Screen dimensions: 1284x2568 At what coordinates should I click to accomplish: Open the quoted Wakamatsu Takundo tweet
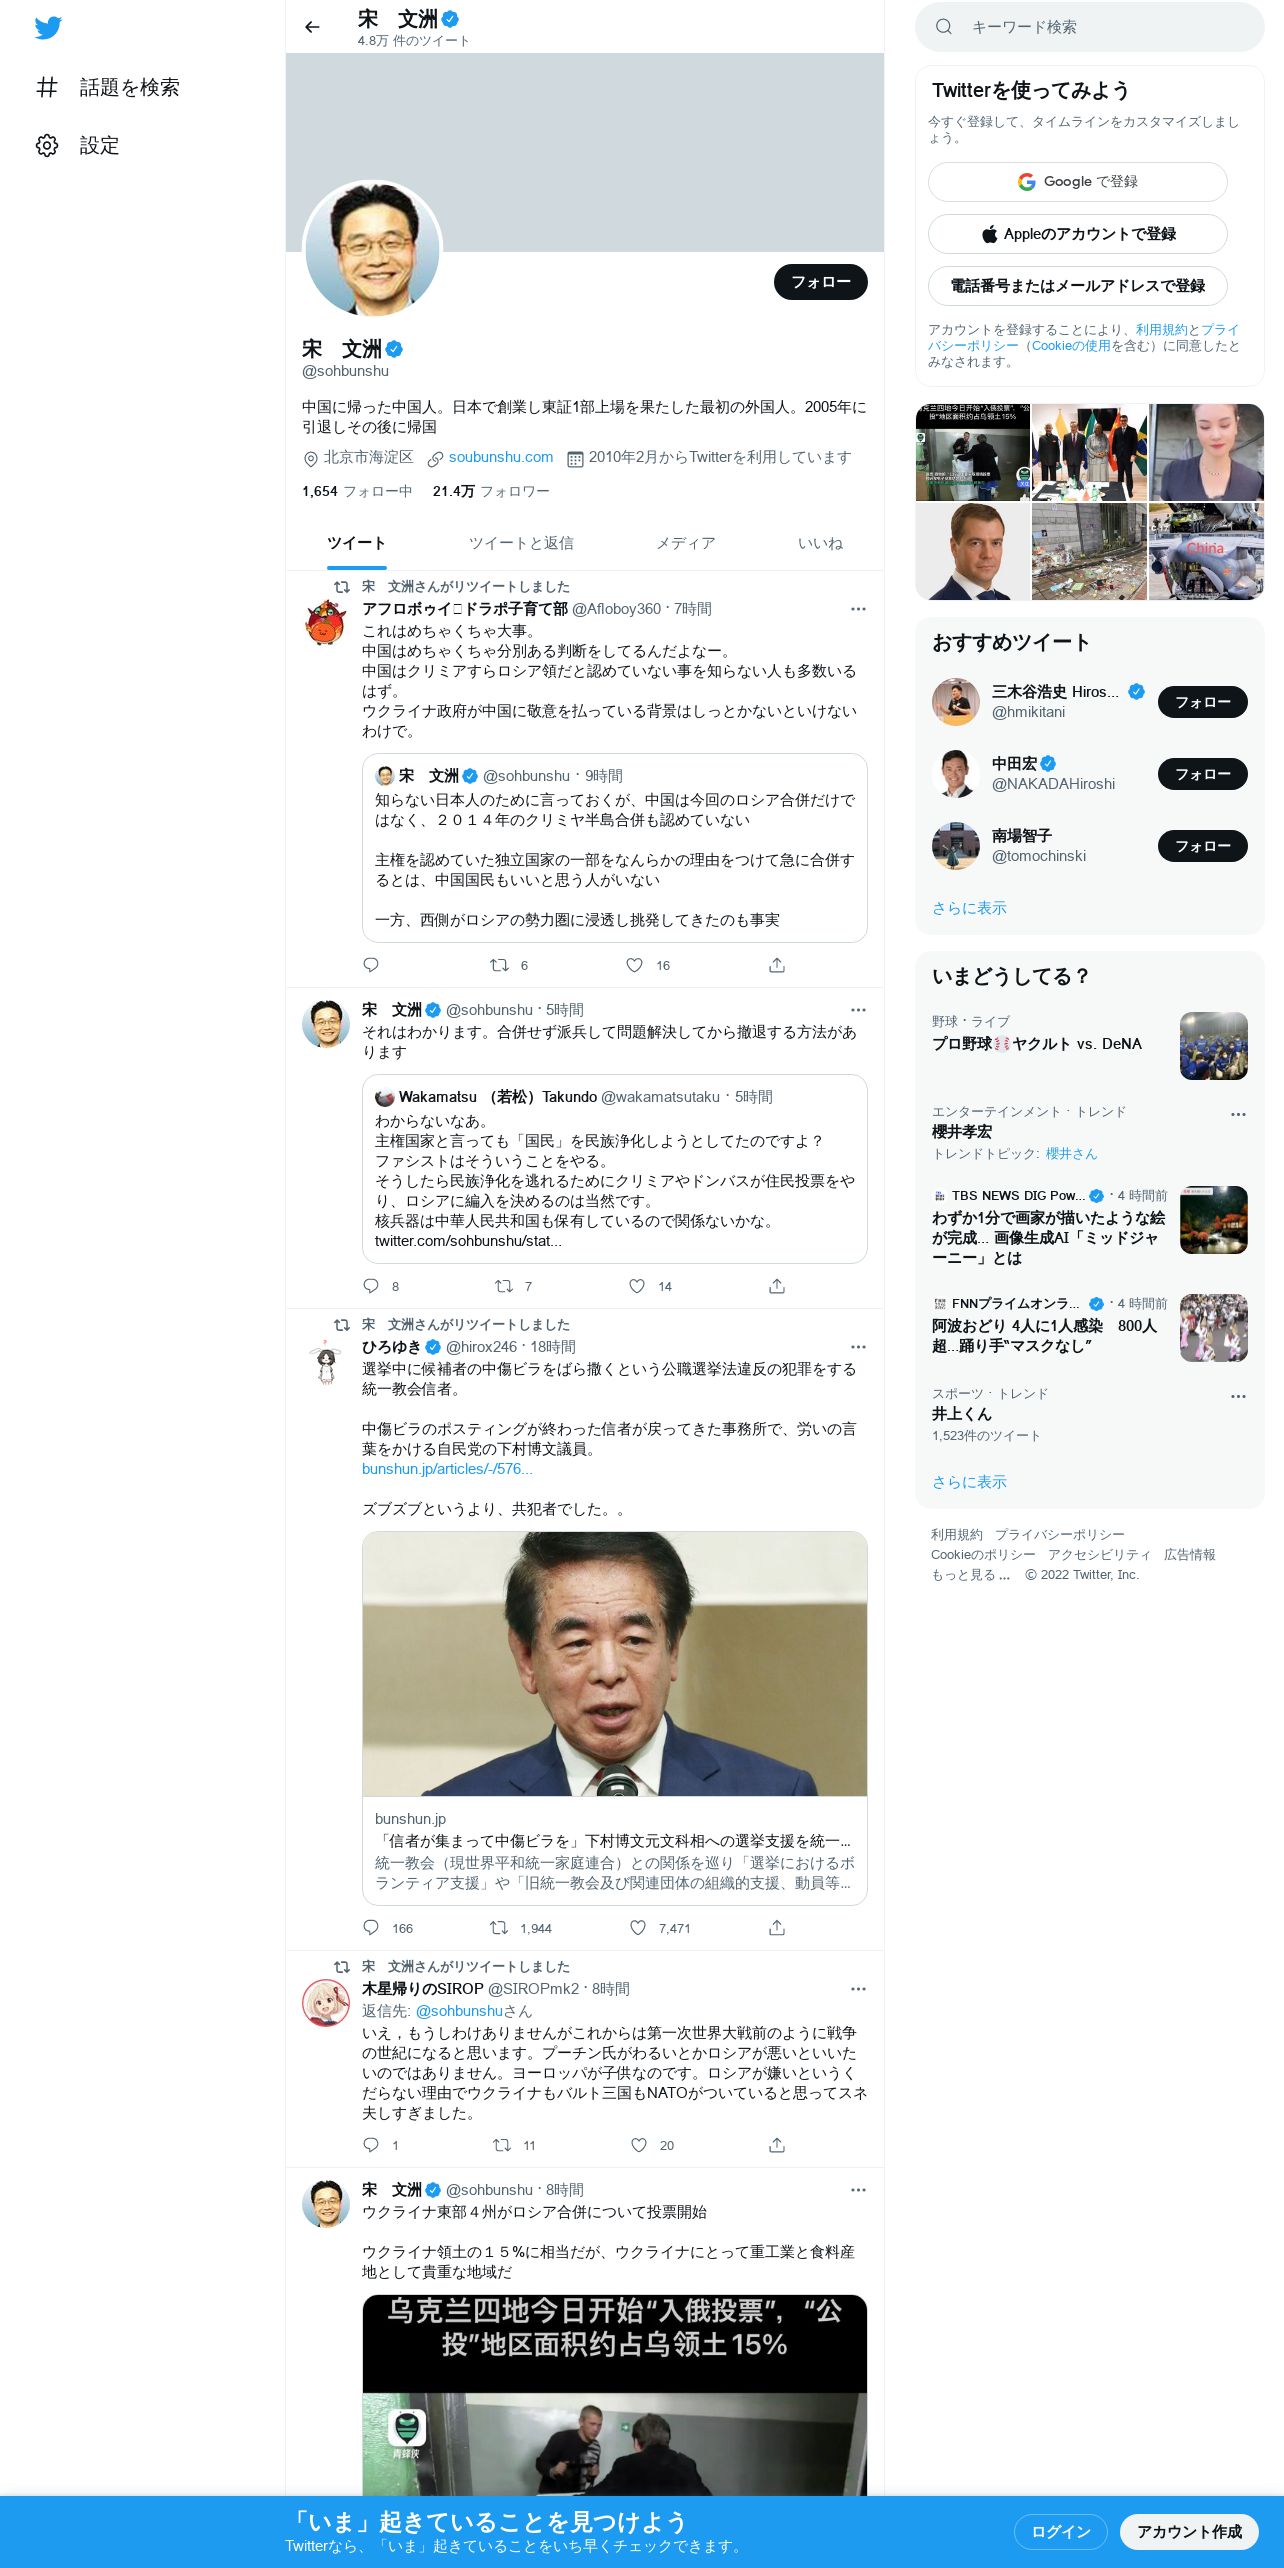615,1169
